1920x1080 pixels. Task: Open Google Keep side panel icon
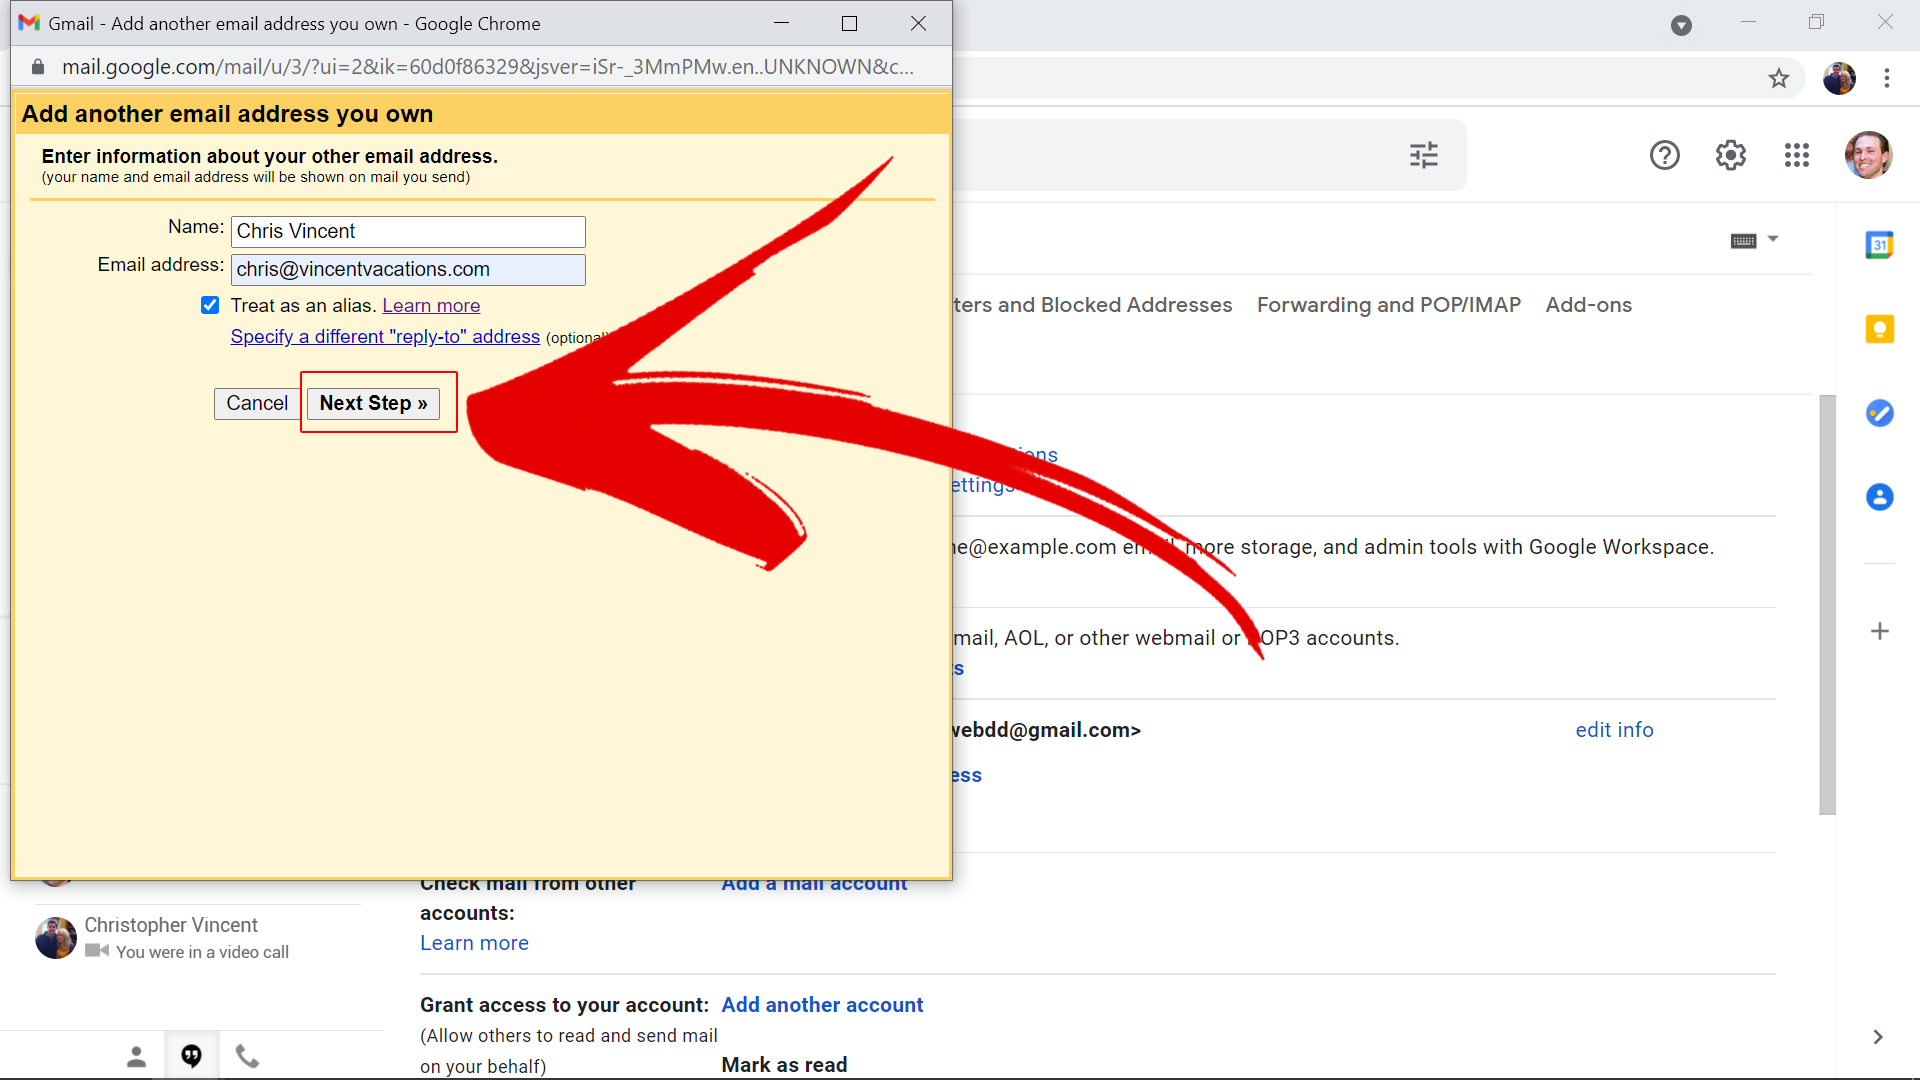pos(1880,329)
